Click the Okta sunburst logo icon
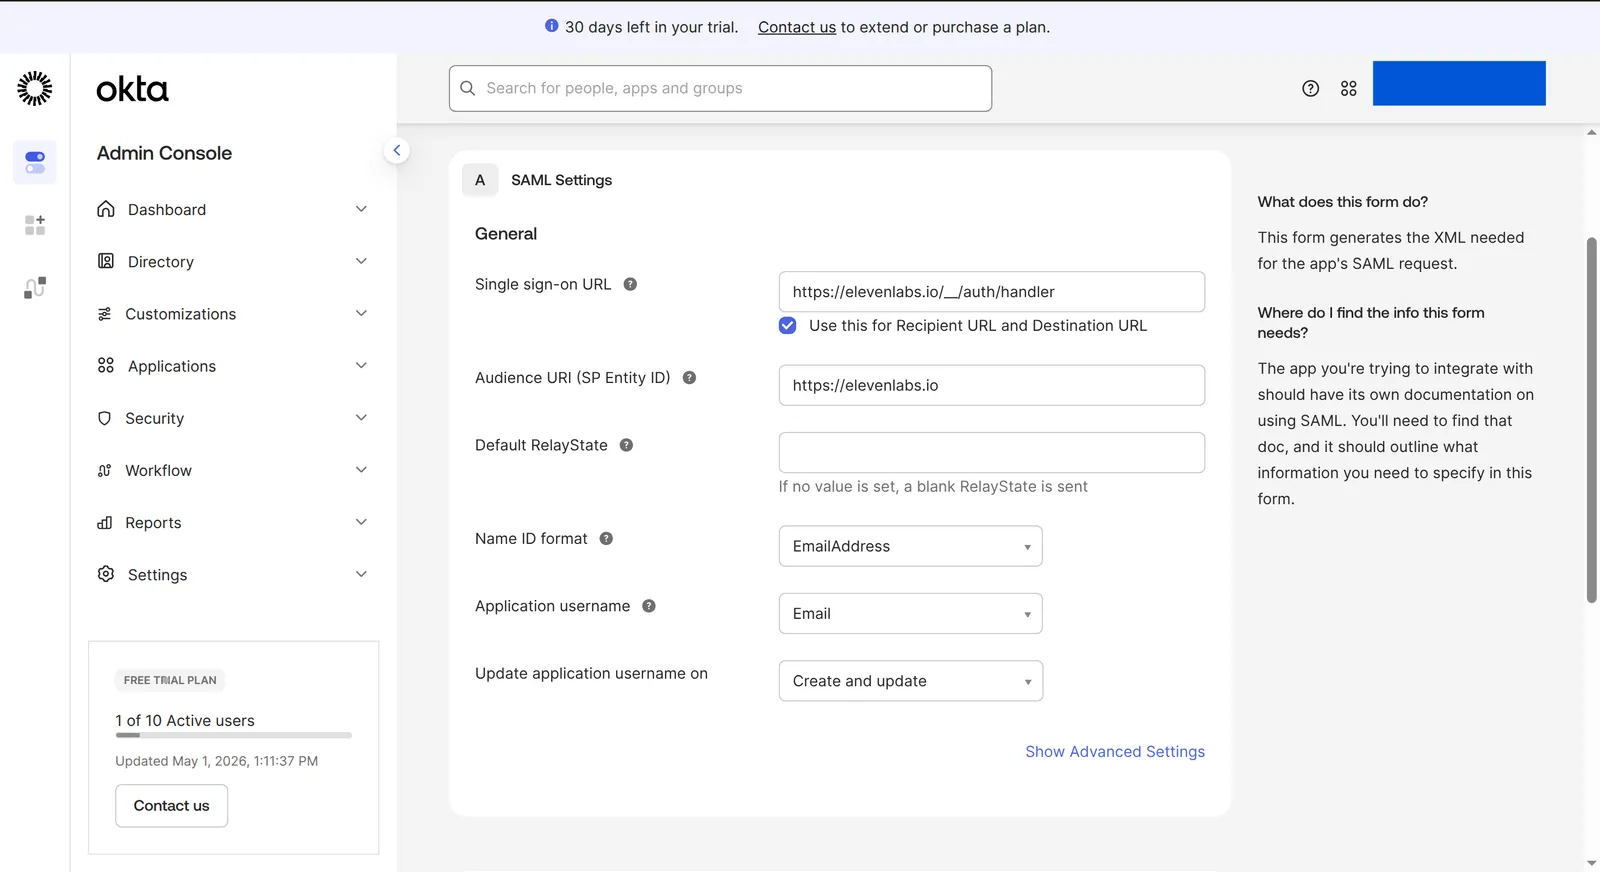Viewport: 1600px width, 872px height. (35, 89)
